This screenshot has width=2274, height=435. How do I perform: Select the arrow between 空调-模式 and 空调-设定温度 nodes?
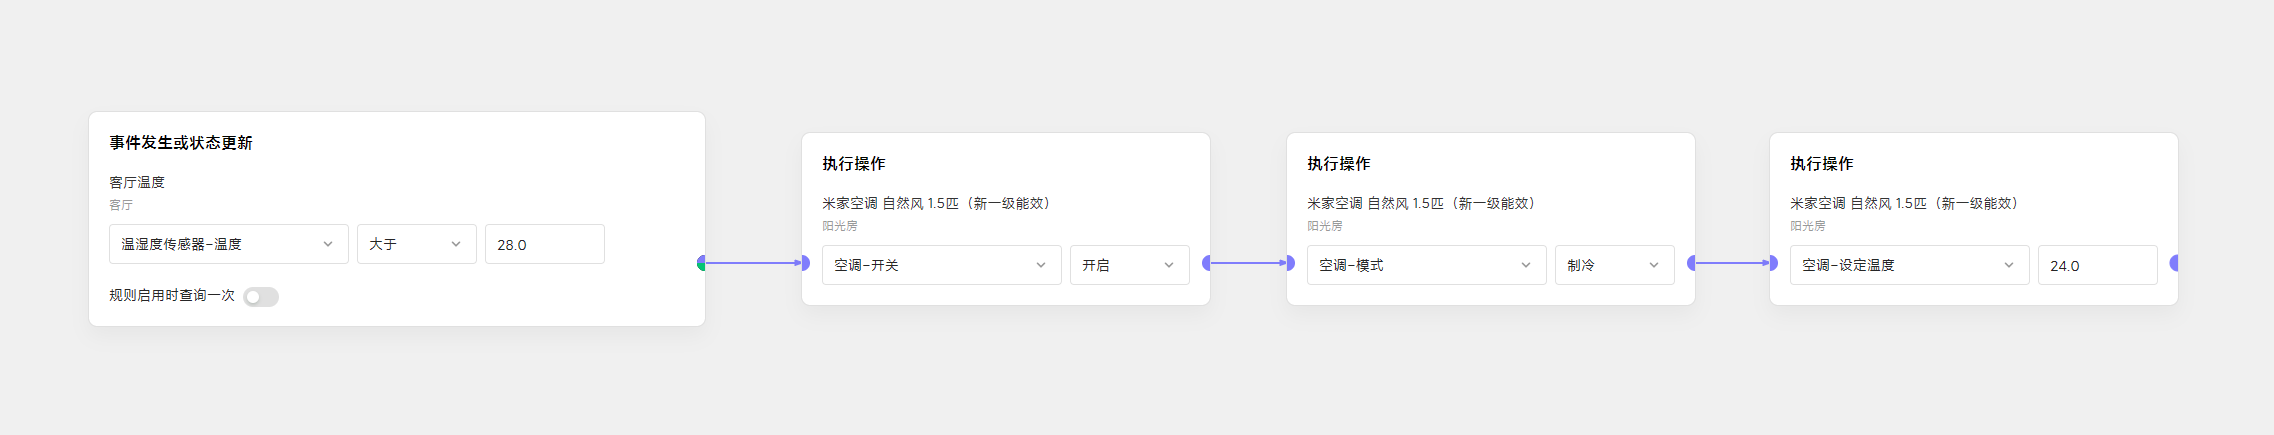[x=1733, y=263]
